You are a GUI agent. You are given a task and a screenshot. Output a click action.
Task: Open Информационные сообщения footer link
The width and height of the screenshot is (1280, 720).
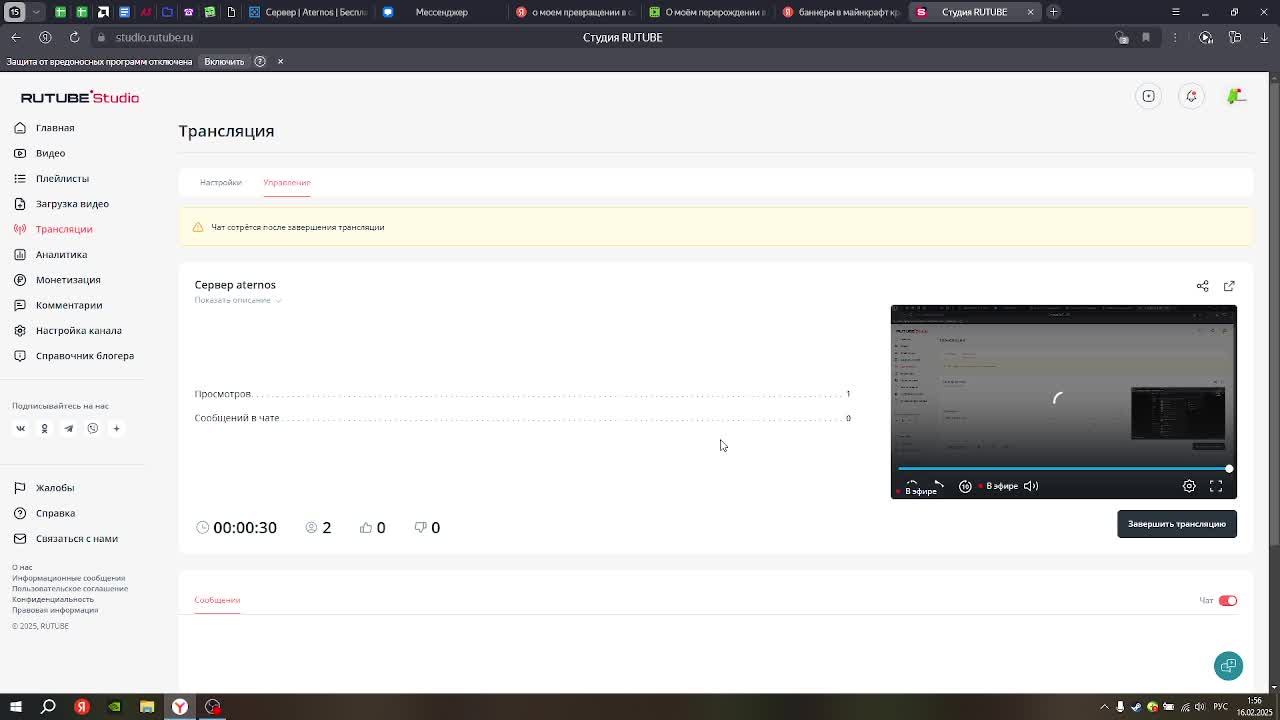(x=68, y=578)
